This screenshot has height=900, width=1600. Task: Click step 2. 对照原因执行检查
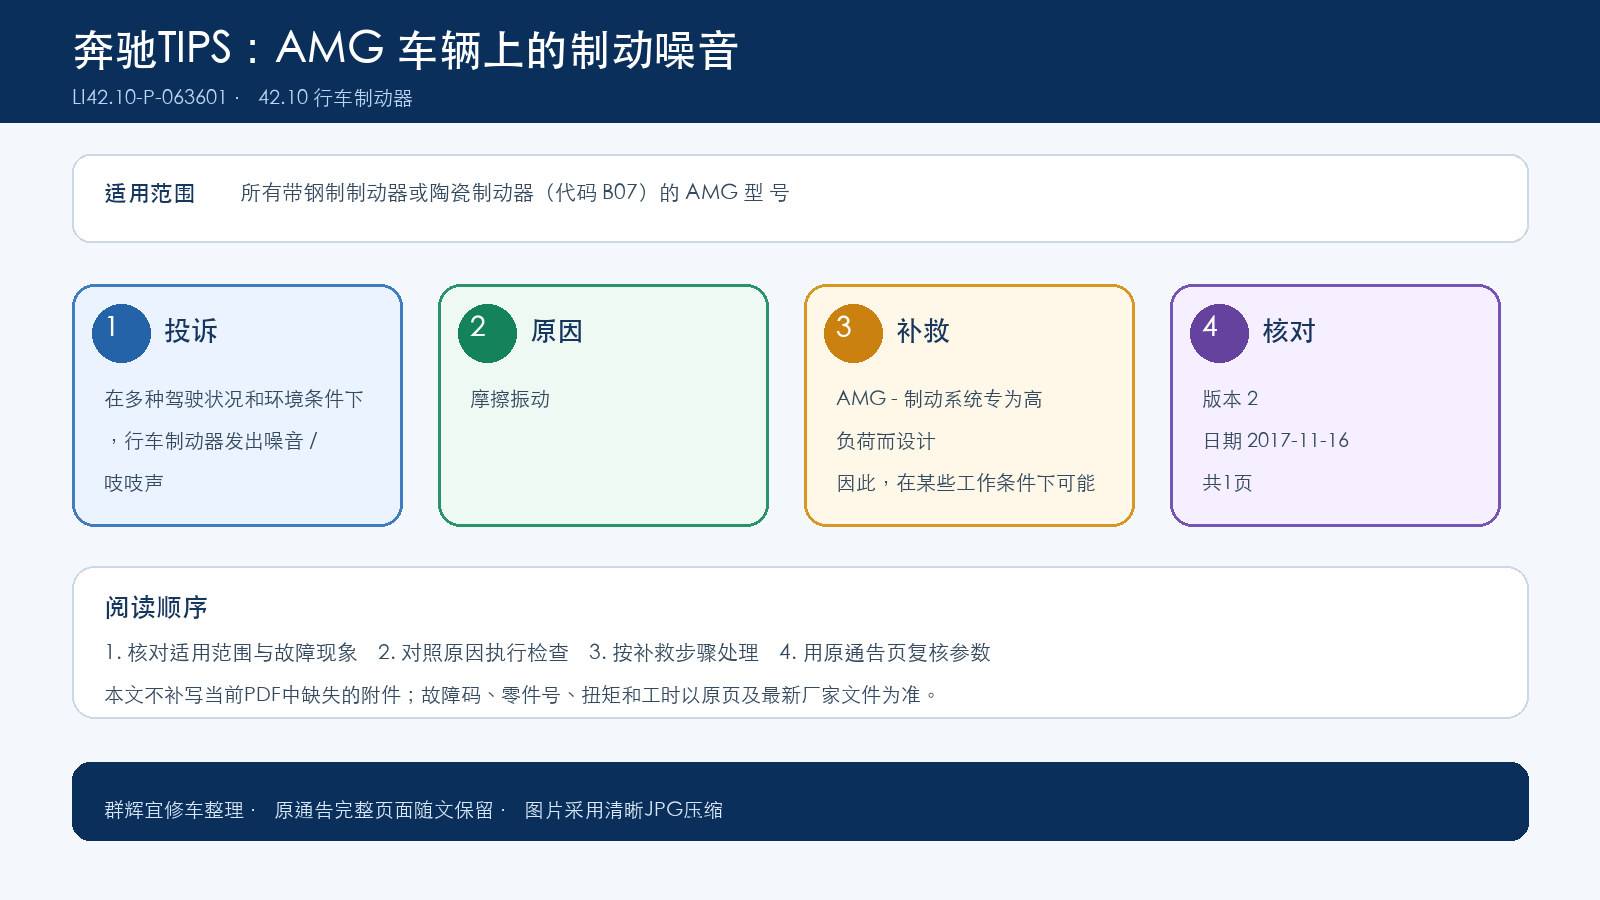pyautogui.click(x=473, y=653)
